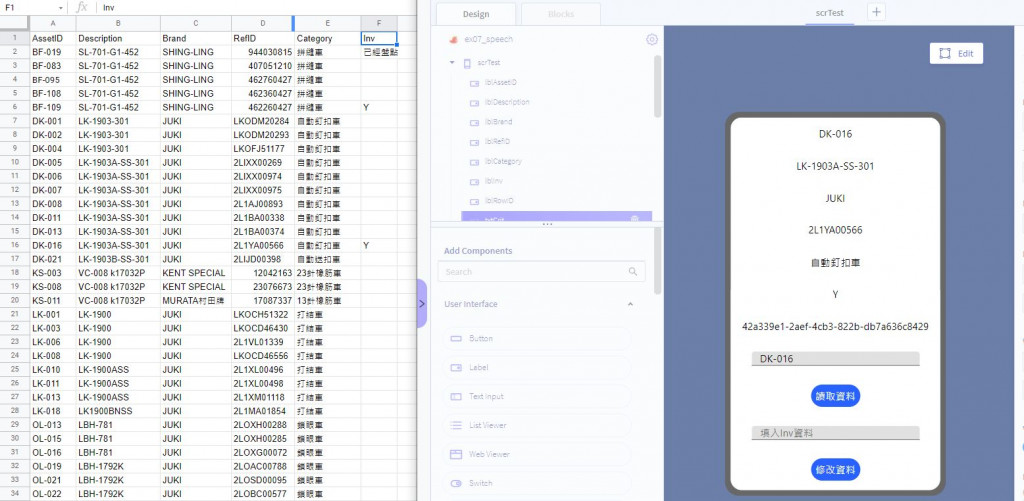Click the component Search box
Screen dimensions: 1024x501
tap(541, 271)
